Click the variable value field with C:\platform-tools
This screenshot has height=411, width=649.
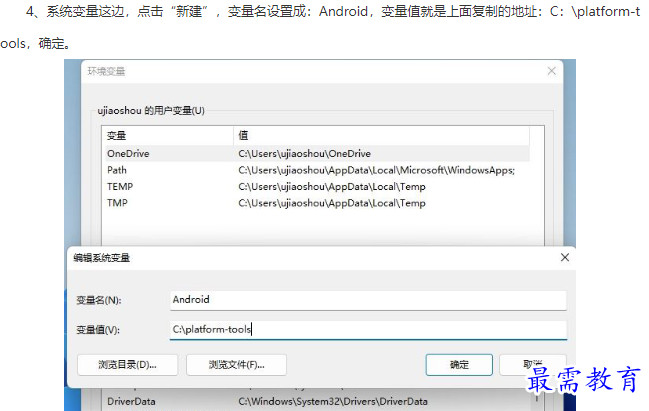pos(368,330)
